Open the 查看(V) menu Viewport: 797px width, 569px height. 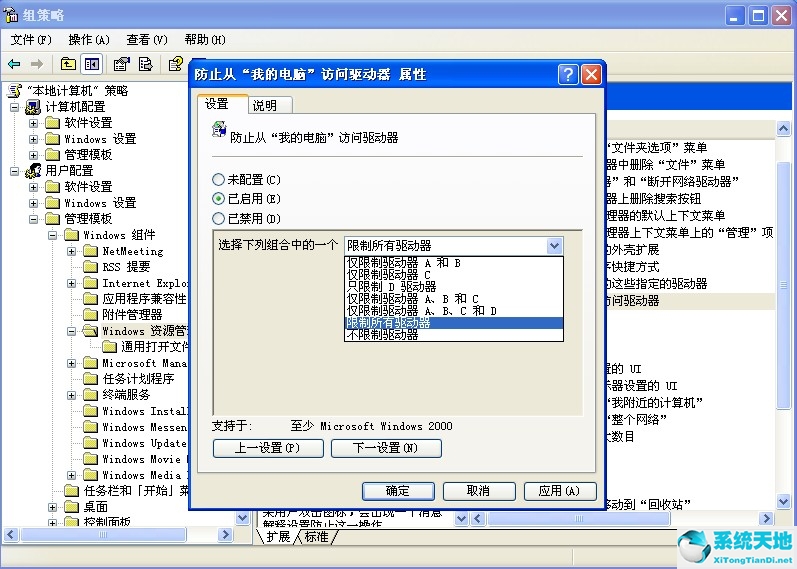(x=147, y=40)
